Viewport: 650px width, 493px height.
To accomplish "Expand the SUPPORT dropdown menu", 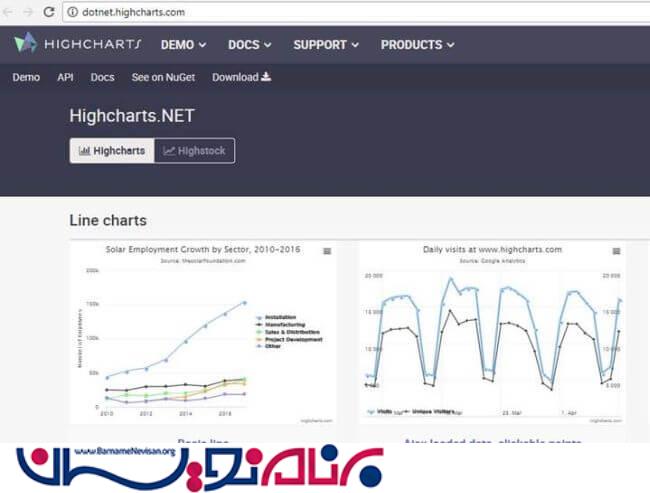I will (x=326, y=45).
